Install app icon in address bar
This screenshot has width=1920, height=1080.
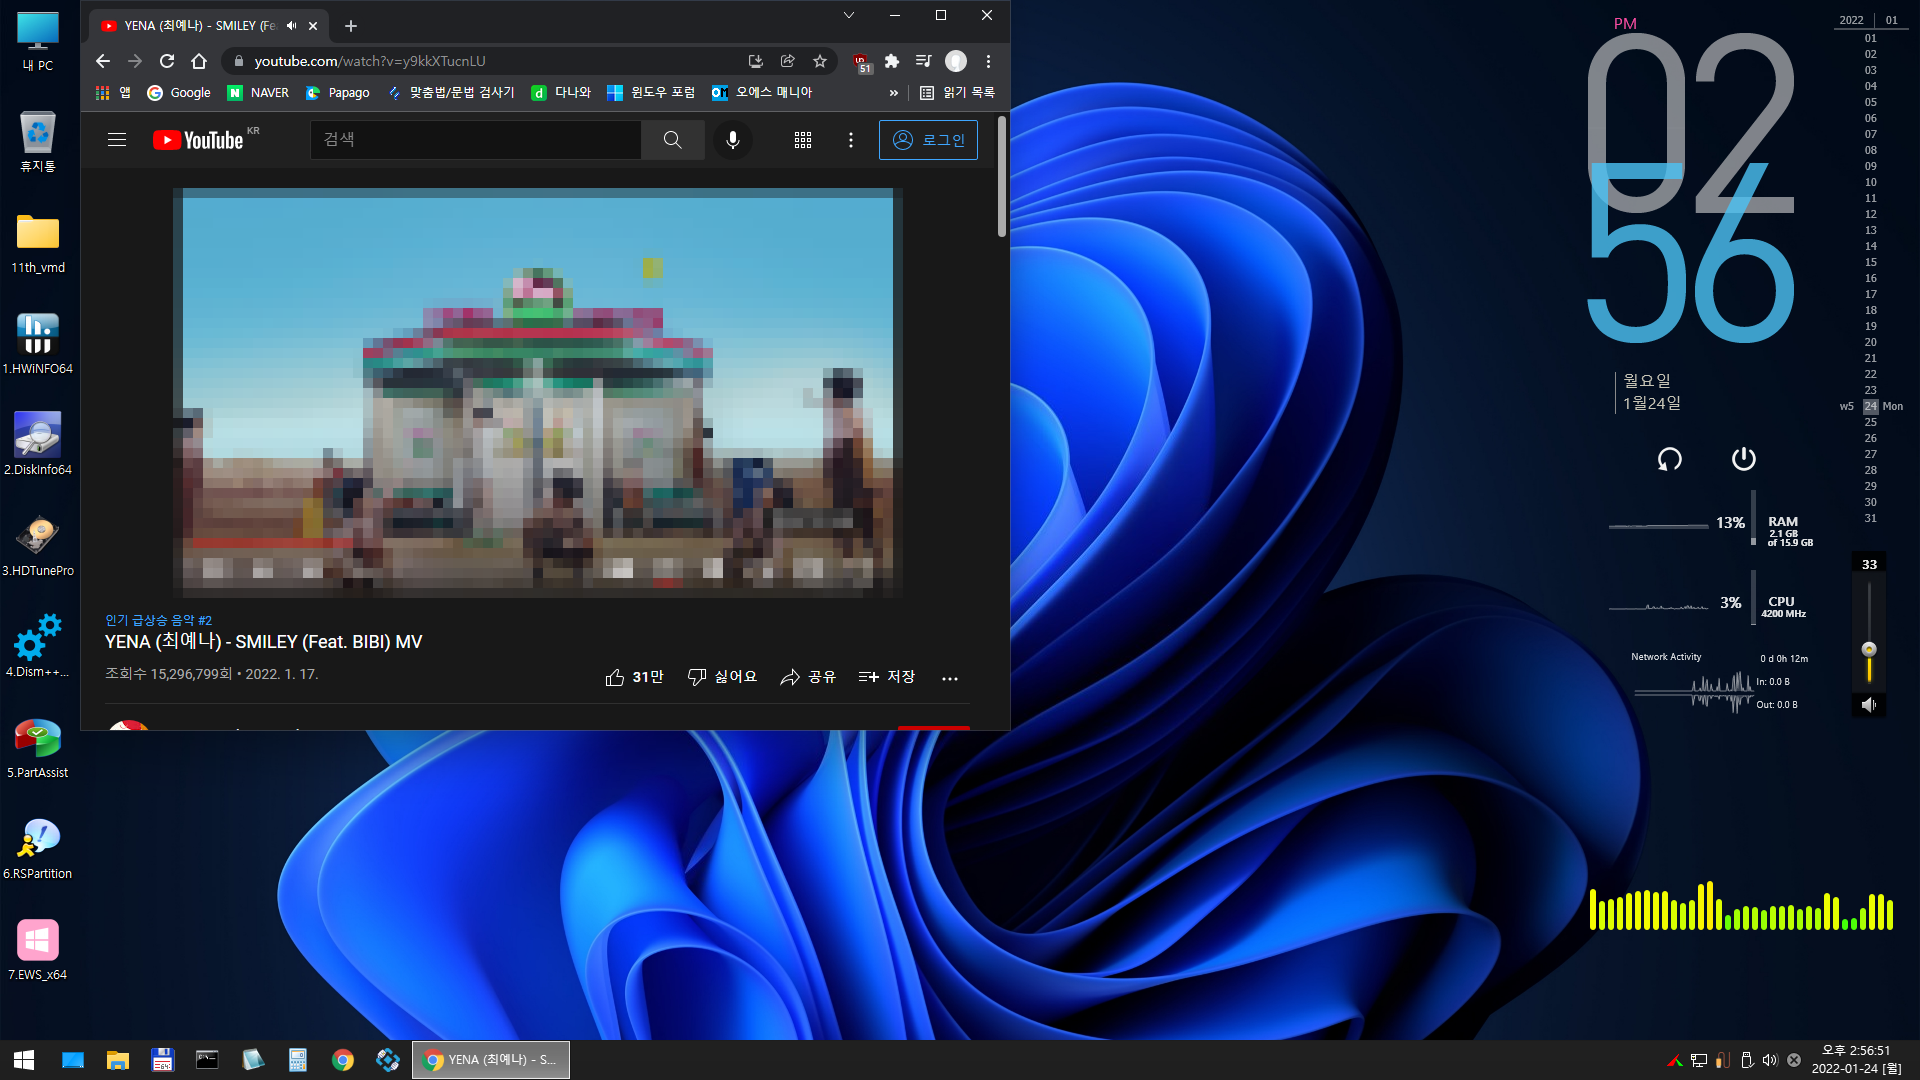[x=756, y=61]
